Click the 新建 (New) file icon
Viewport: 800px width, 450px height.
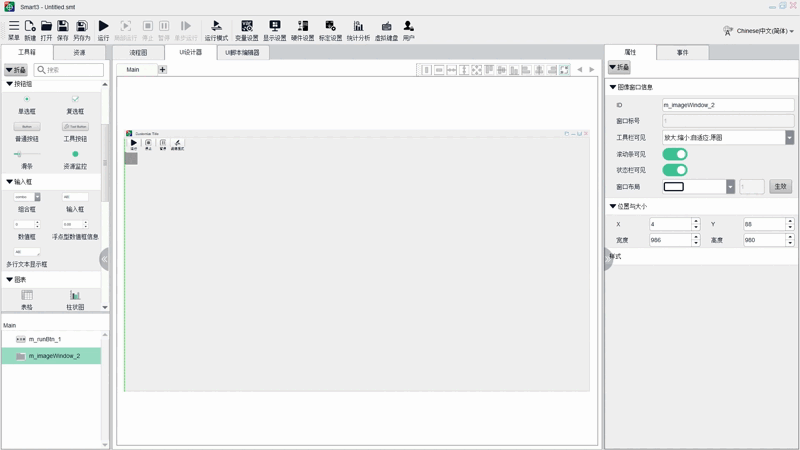[30, 26]
